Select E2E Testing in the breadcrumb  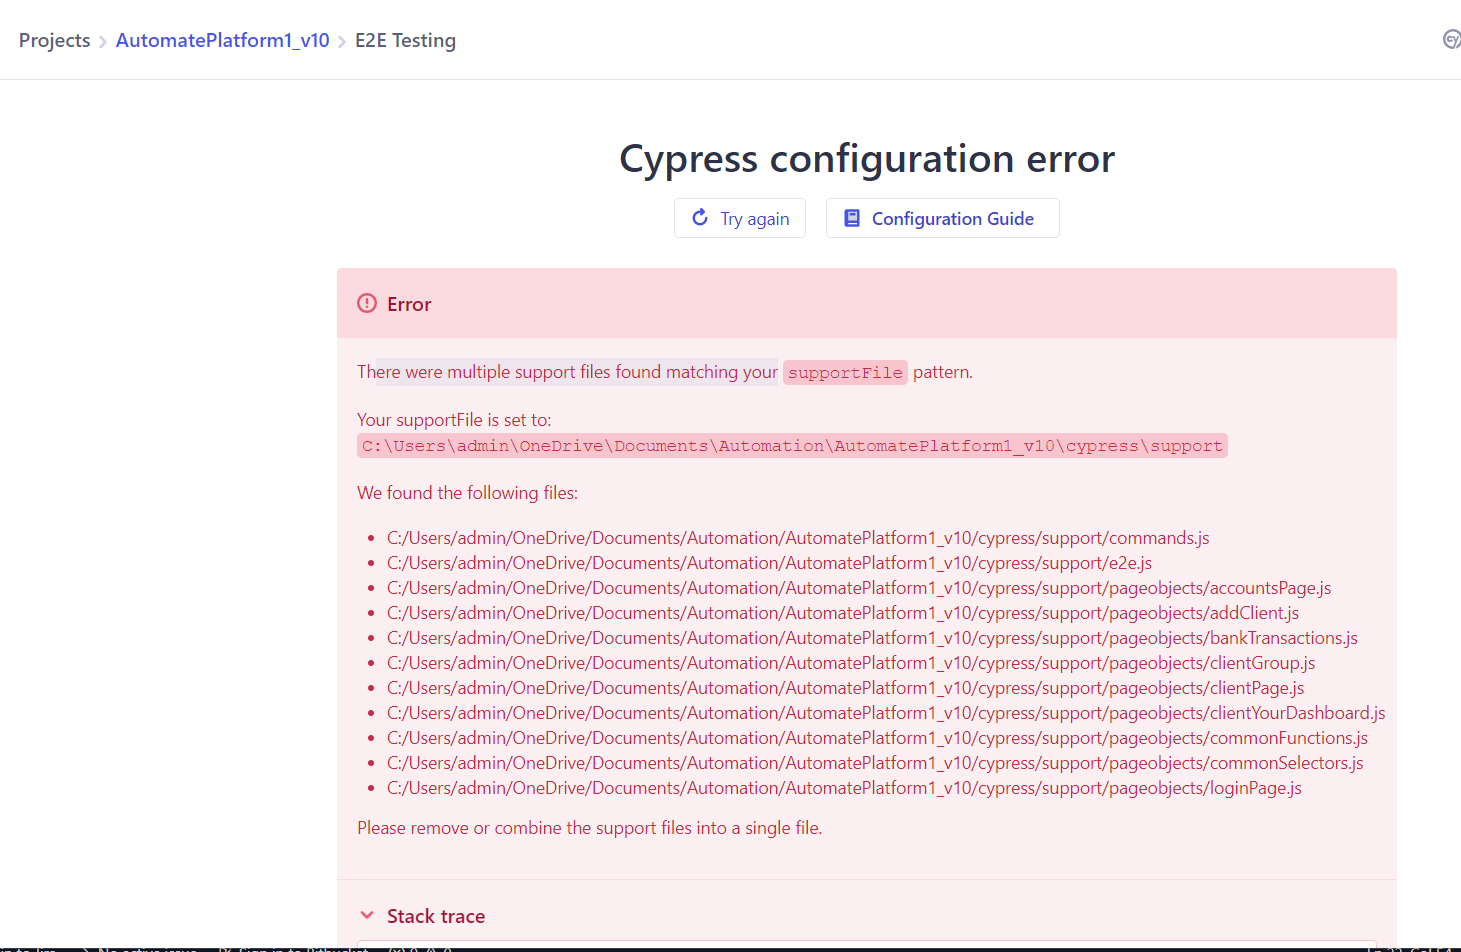pos(405,40)
